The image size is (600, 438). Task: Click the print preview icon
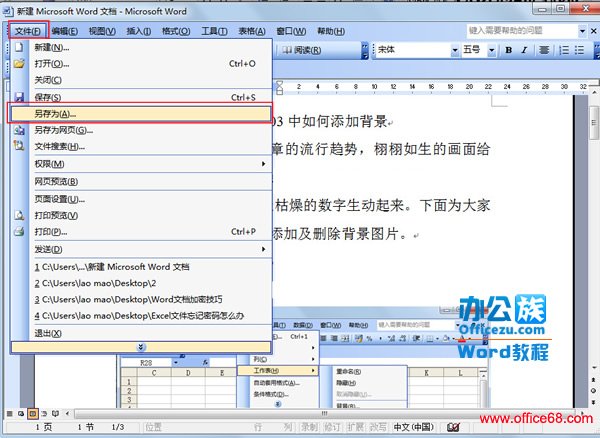pyautogui.click(x=19, y=215)
